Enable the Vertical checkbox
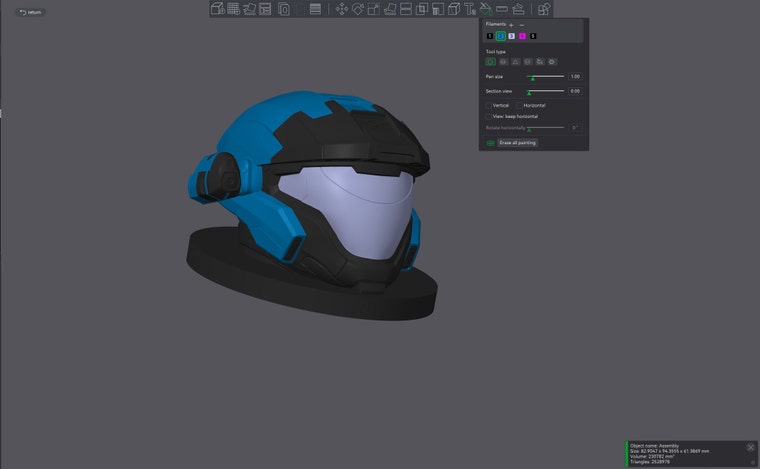The image size is (760, 469). pos(489,105)
